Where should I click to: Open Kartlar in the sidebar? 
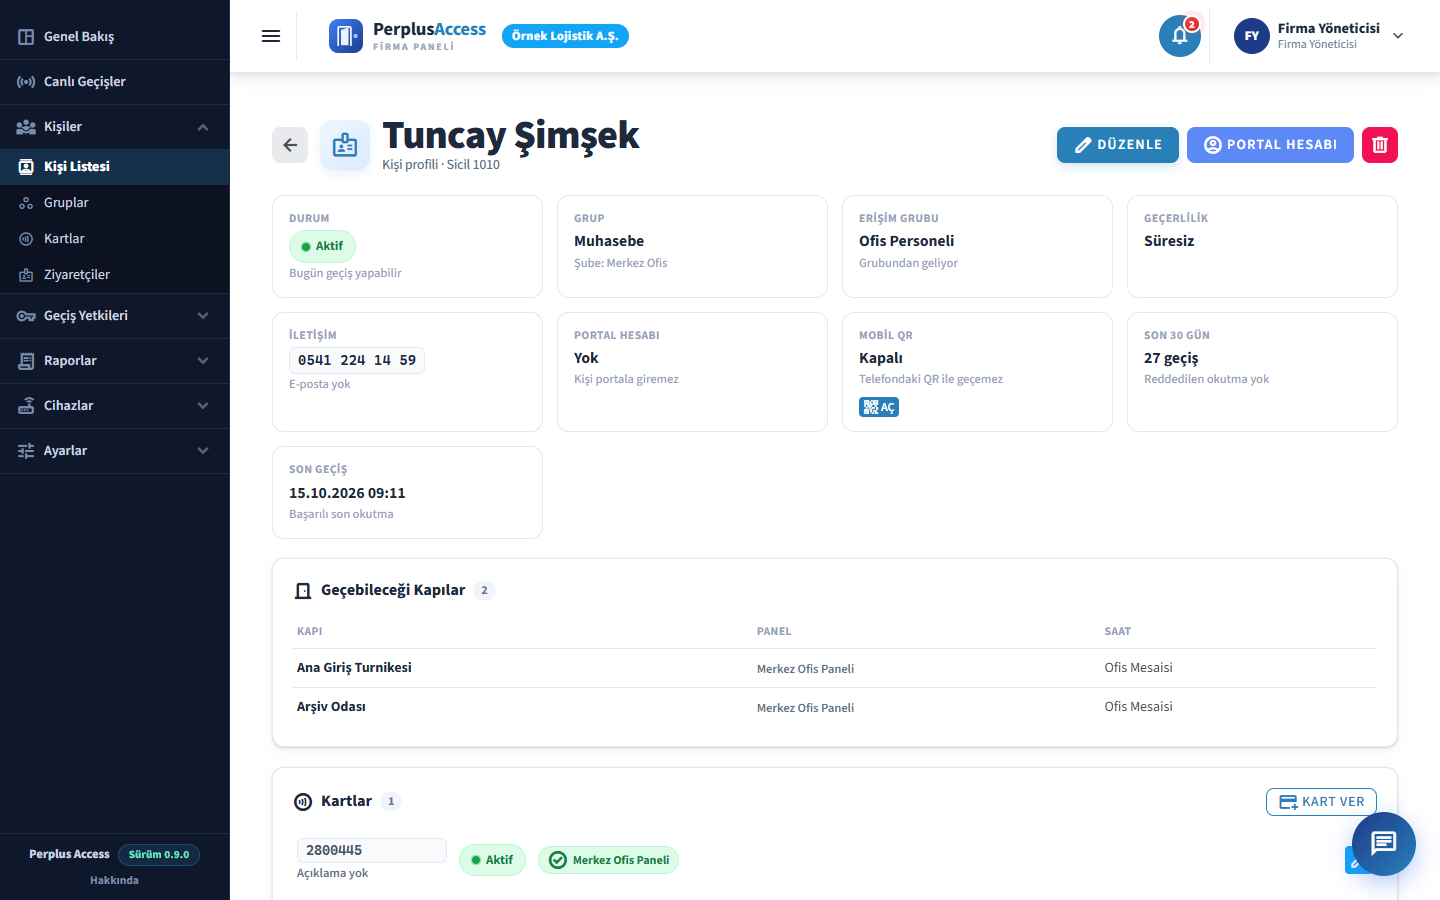point(115,239)
